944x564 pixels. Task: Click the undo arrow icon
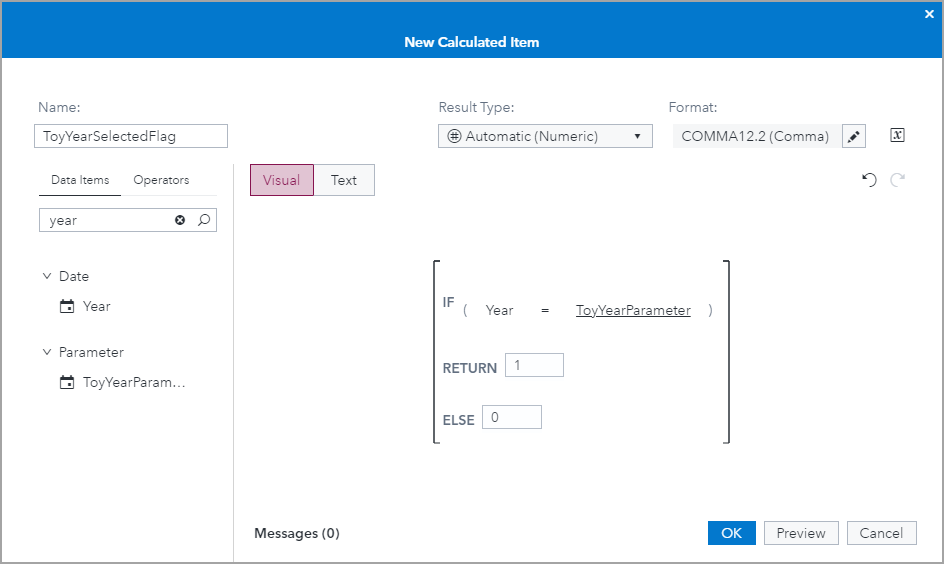[869, 180]
